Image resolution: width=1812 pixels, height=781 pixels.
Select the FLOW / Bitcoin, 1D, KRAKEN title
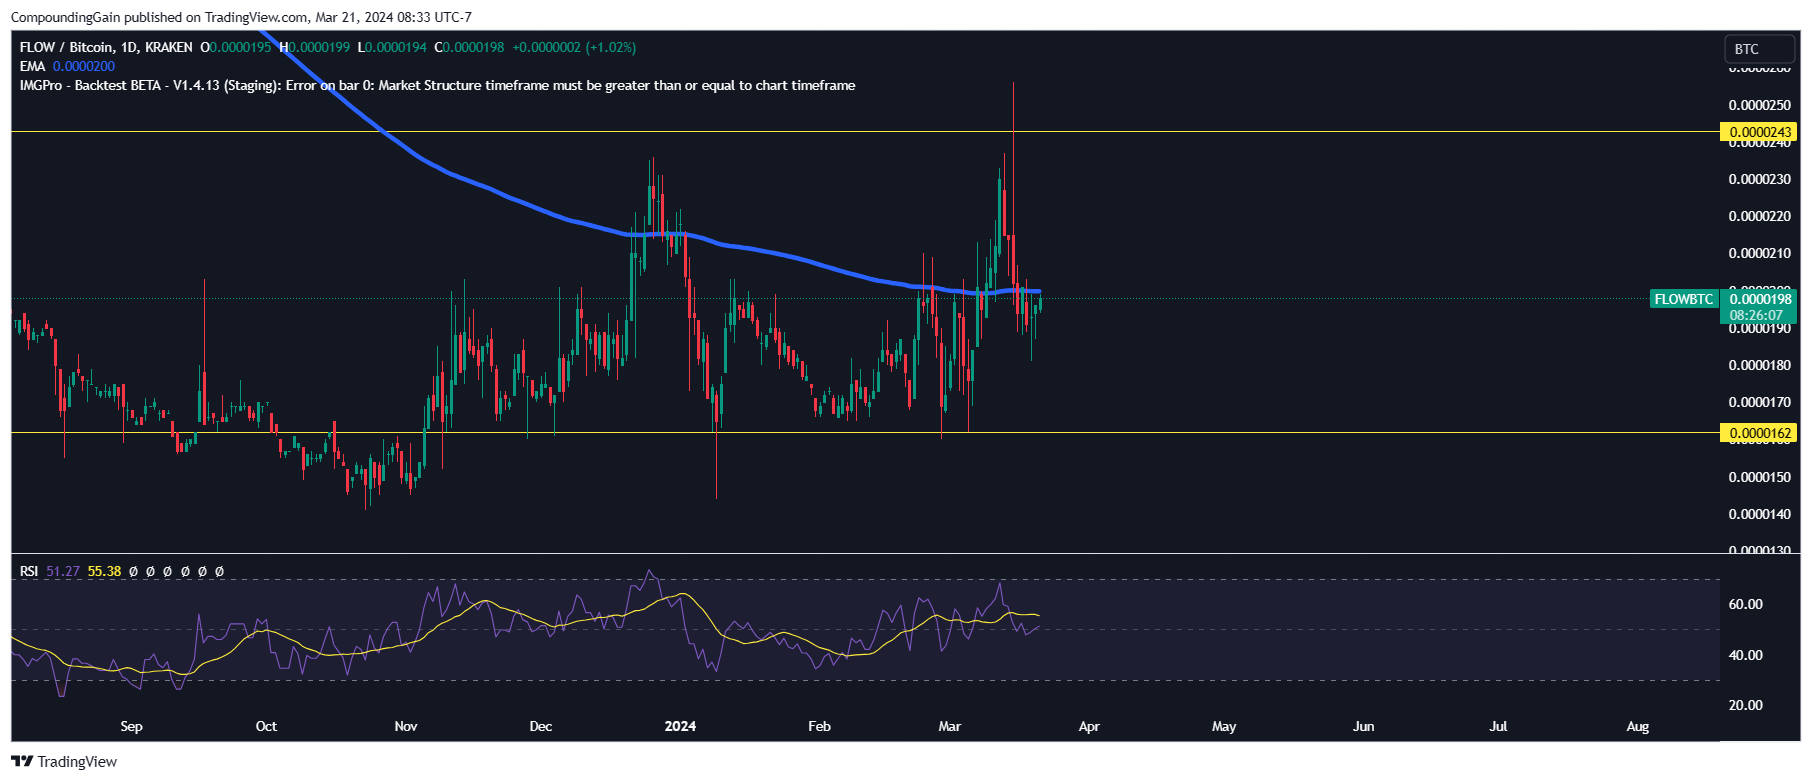point(106,47)
